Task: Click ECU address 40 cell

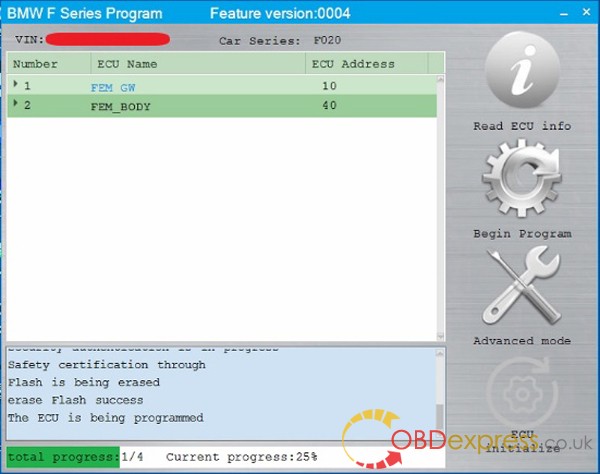Action: pyautogui.click(x=329, y=105)
